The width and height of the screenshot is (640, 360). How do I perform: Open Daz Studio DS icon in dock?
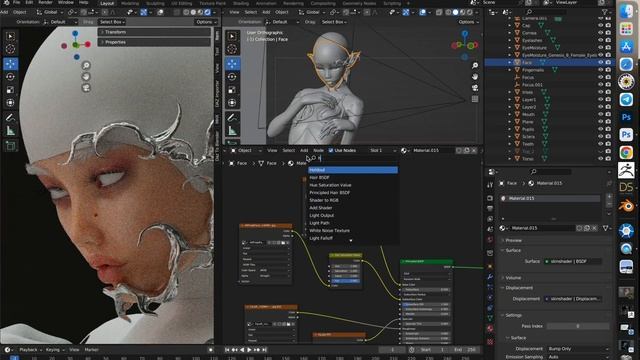(x=626, y=187)
